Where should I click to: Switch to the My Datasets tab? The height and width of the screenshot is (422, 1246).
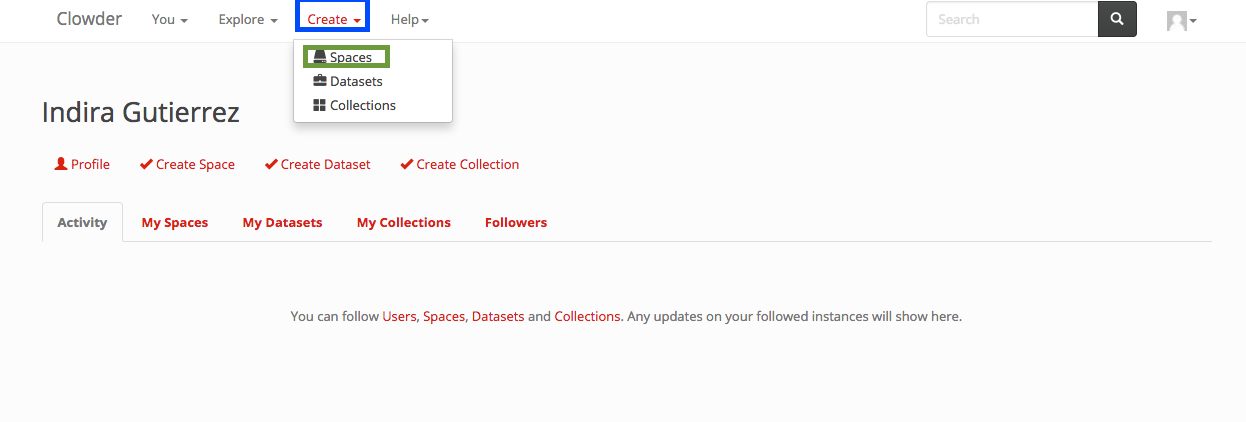click(x=282, y=222)
